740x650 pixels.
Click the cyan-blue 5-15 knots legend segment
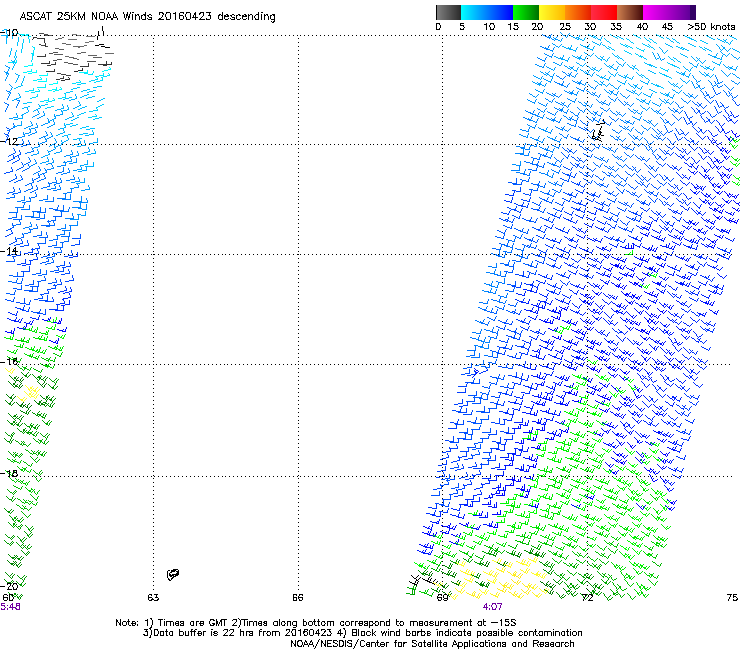click(487, 12)
